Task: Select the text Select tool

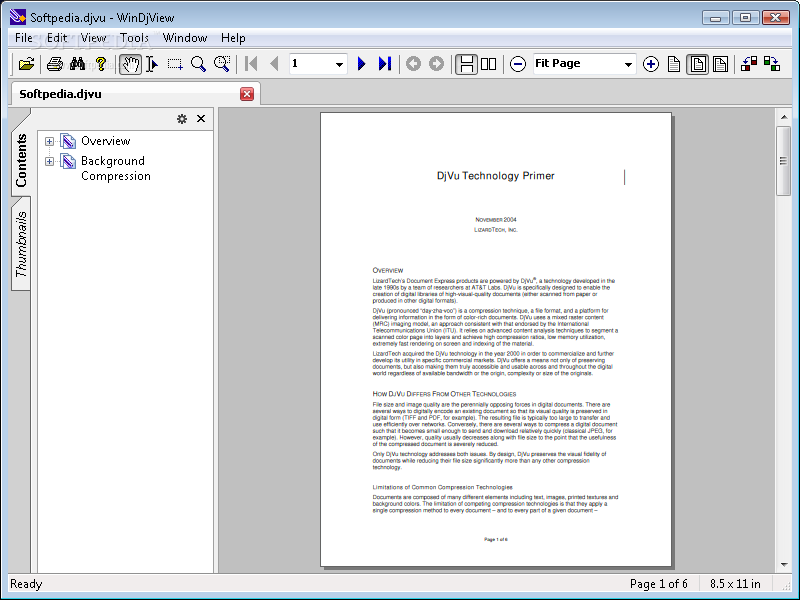Action: point(152,64)
